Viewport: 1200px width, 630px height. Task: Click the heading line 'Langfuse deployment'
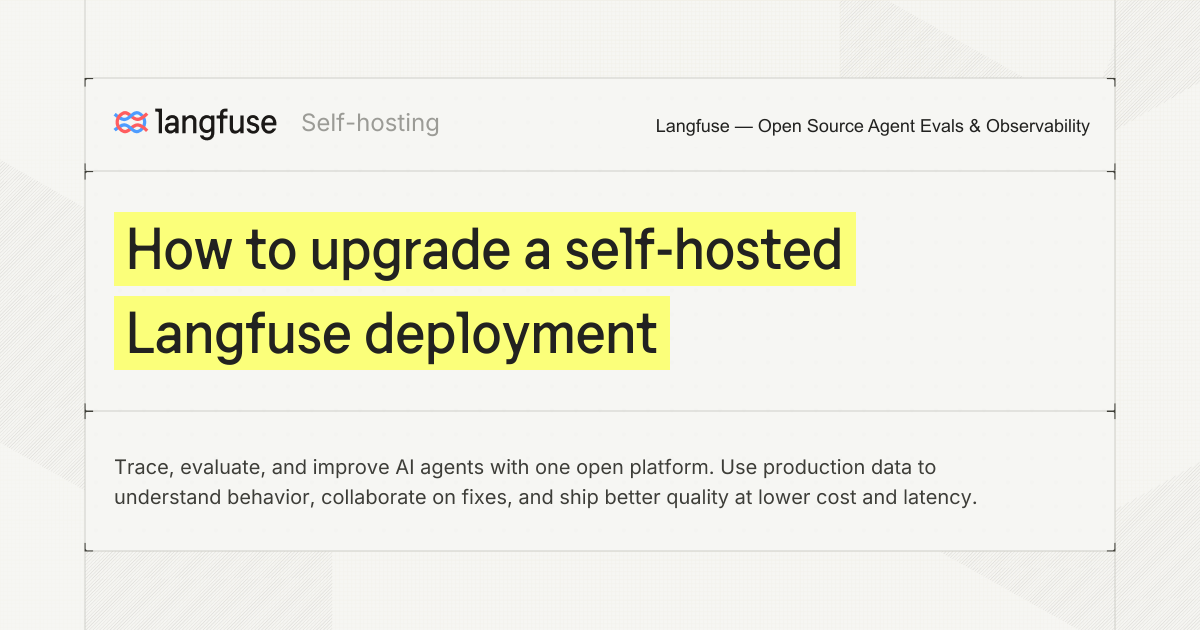(392, 333)
